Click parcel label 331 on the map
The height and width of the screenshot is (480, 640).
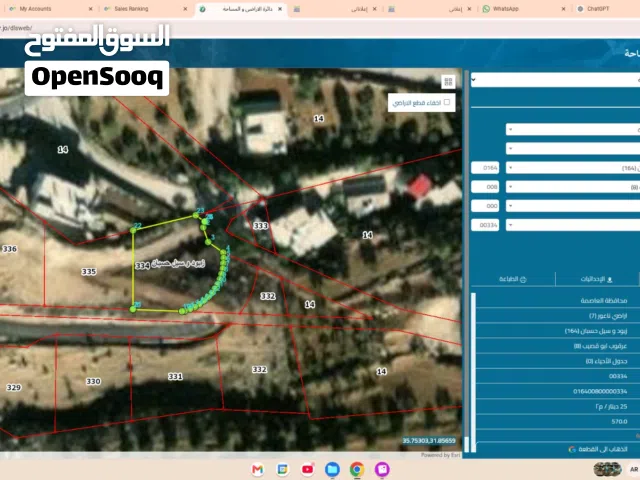pyautogui.click(x=175, y=376)
